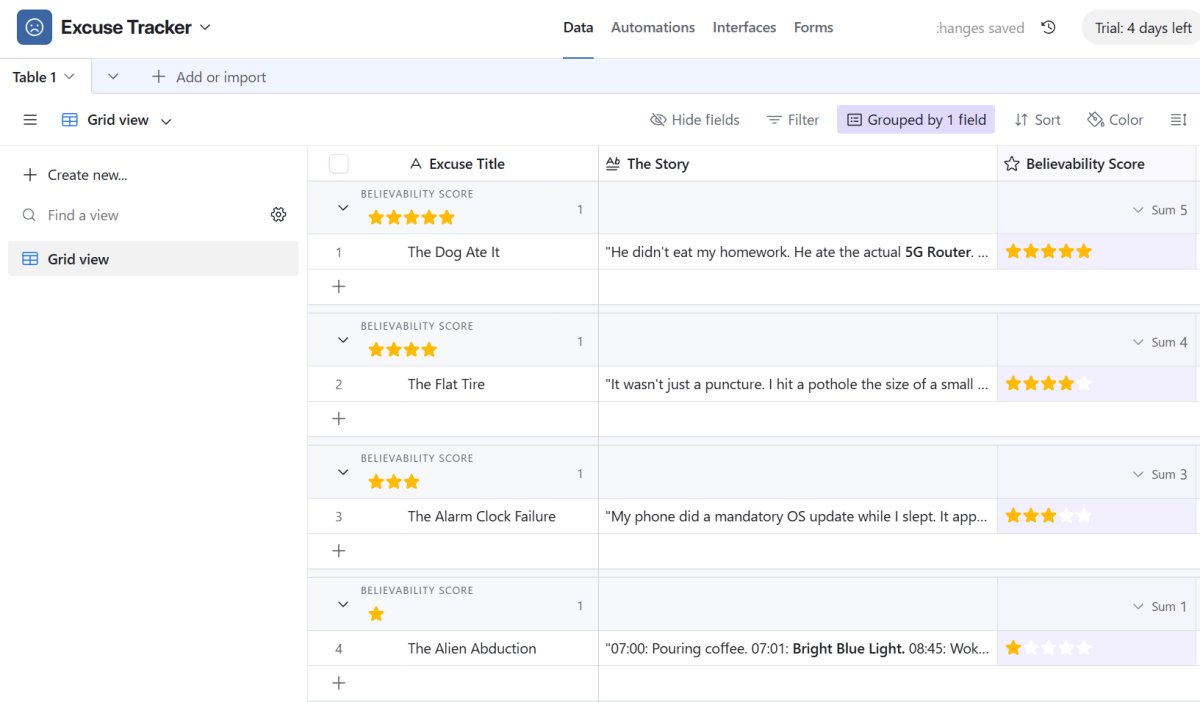Click Add or import button

pos(209,77)
